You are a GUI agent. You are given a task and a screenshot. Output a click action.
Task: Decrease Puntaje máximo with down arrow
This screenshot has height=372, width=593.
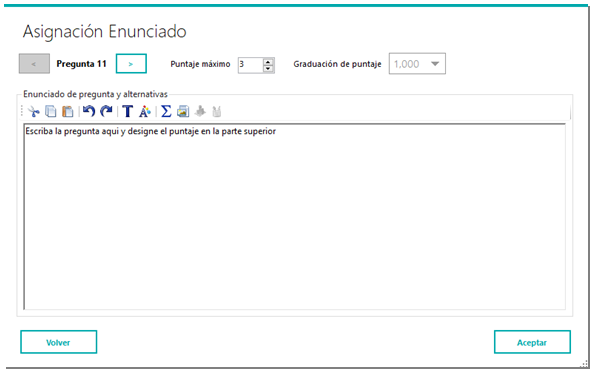tap(268, 68)
